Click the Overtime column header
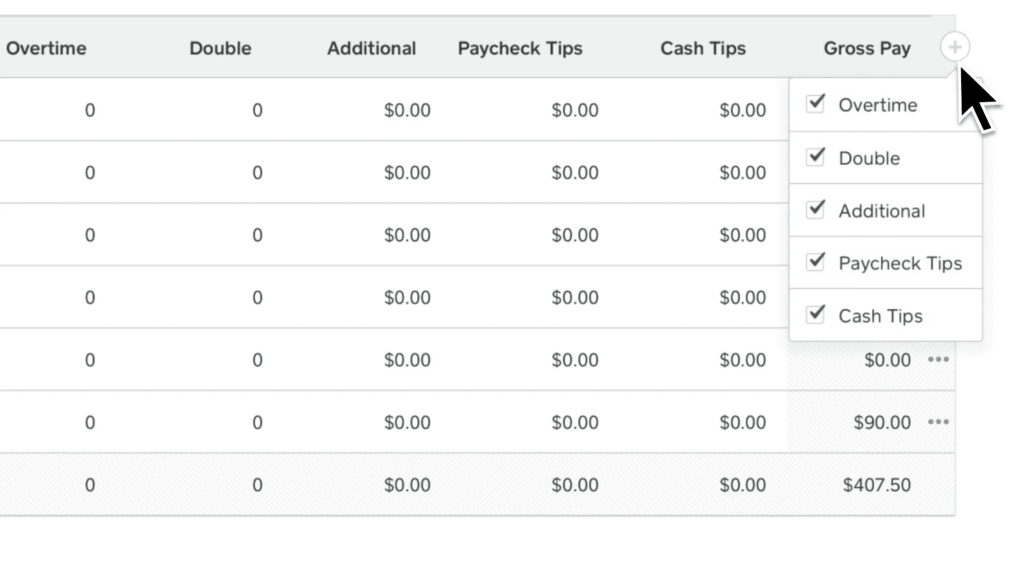This screenshot has width=1024, height=568. point(46,48)
